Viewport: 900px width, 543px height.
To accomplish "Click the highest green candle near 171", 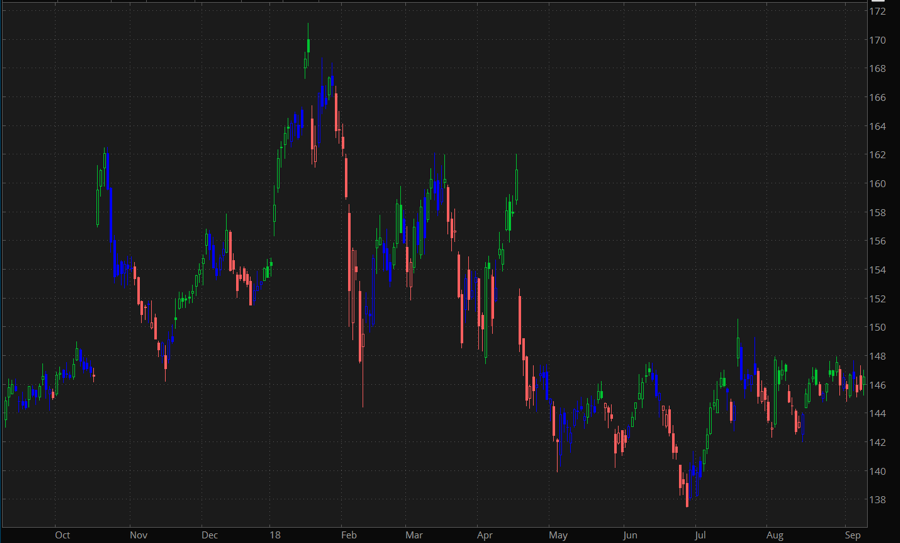I will point(308,45).
